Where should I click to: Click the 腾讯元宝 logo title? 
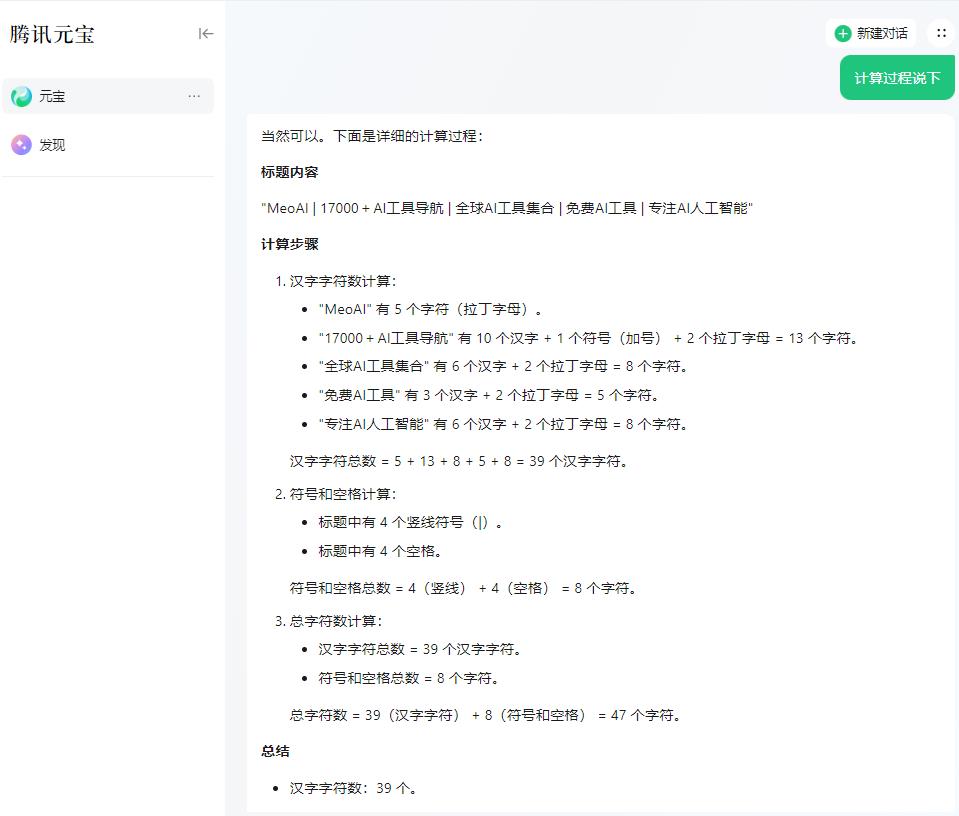(x=52, y=34)
